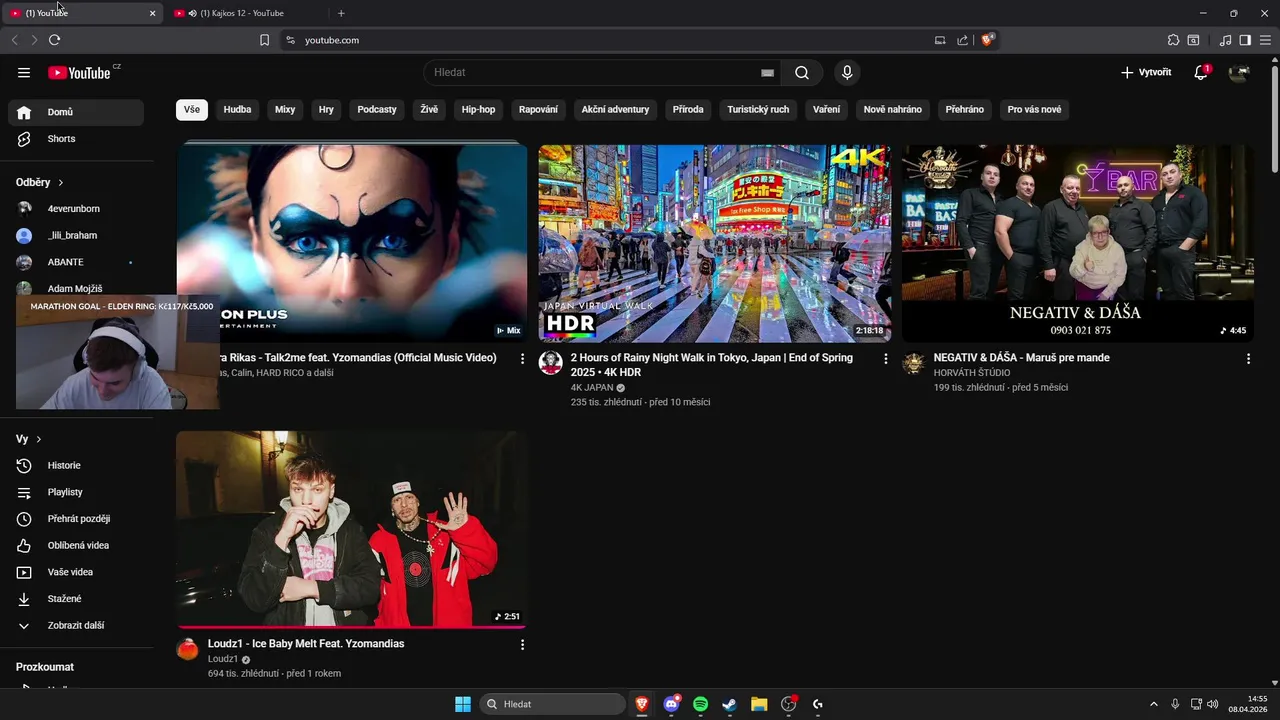
Task: Play the Loudz1 Ice Baby Melt thumbnail
Action: pos(352,529)
